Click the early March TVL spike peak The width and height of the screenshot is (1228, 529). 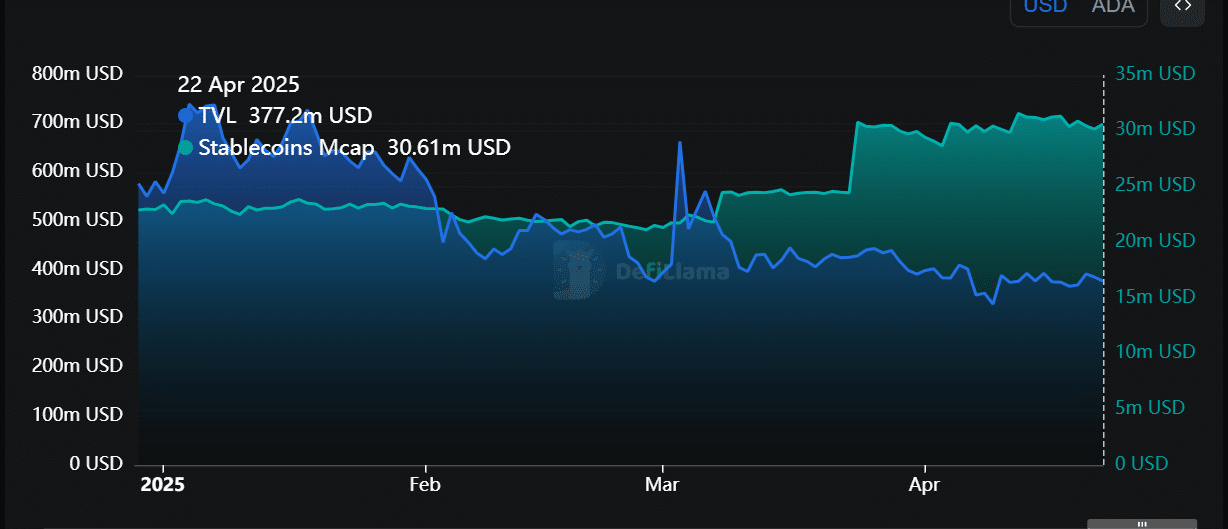pyautogui.click(x=680, y=143)
